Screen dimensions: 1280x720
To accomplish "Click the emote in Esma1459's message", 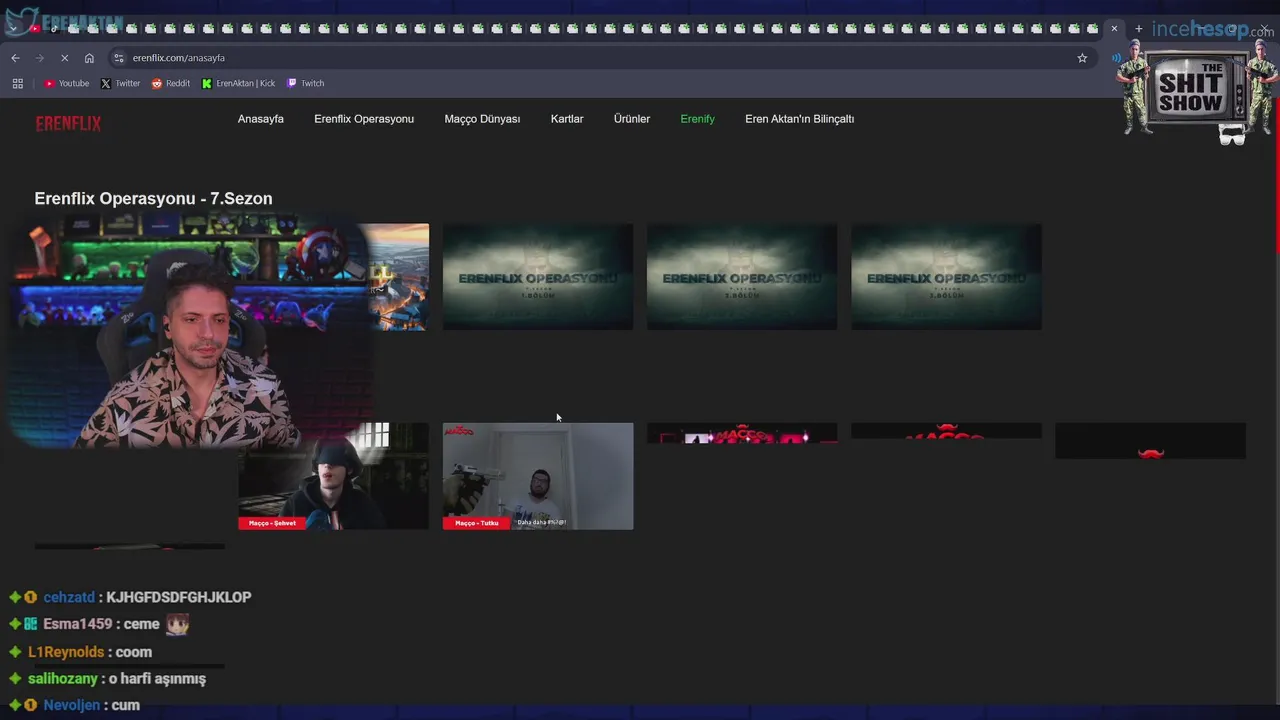I will point(177,625).
